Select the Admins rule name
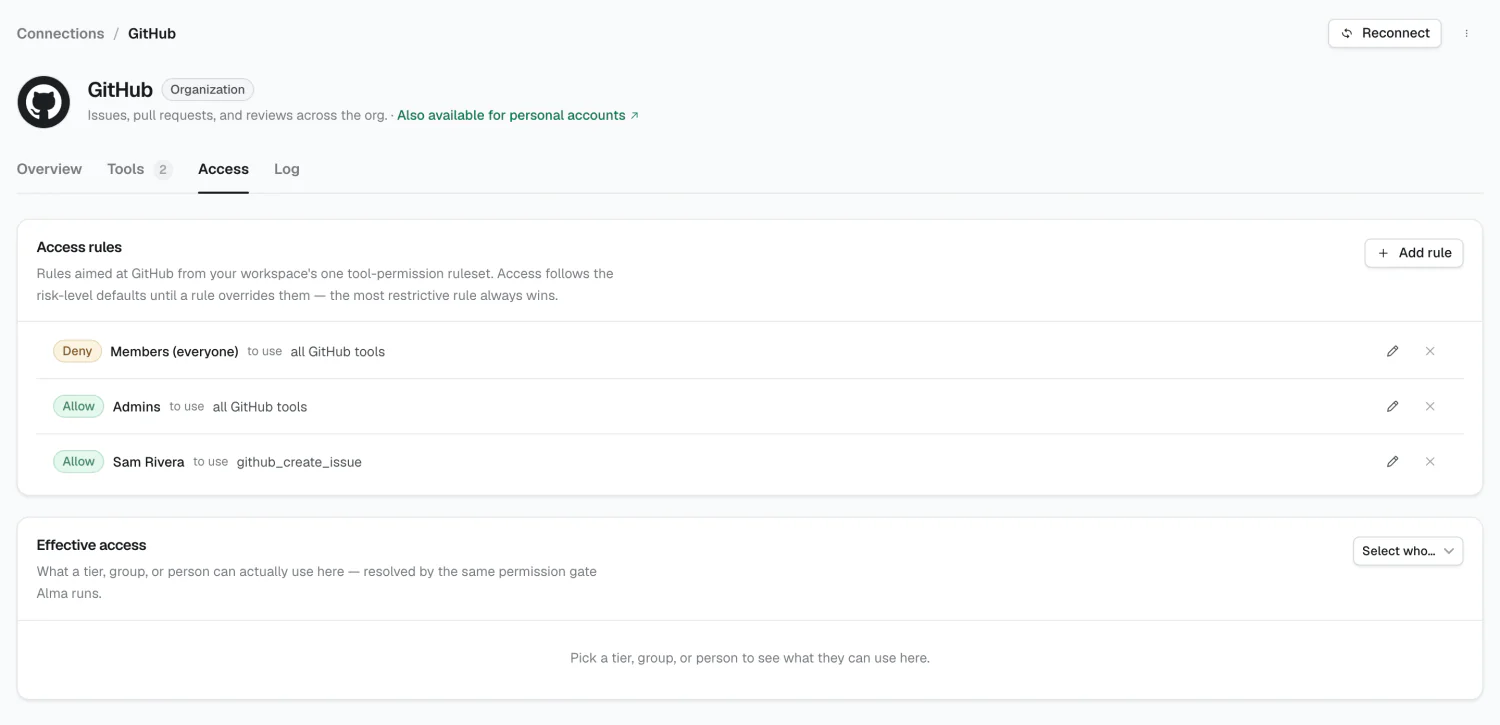 pyautogui.click(x=137, y=407)
